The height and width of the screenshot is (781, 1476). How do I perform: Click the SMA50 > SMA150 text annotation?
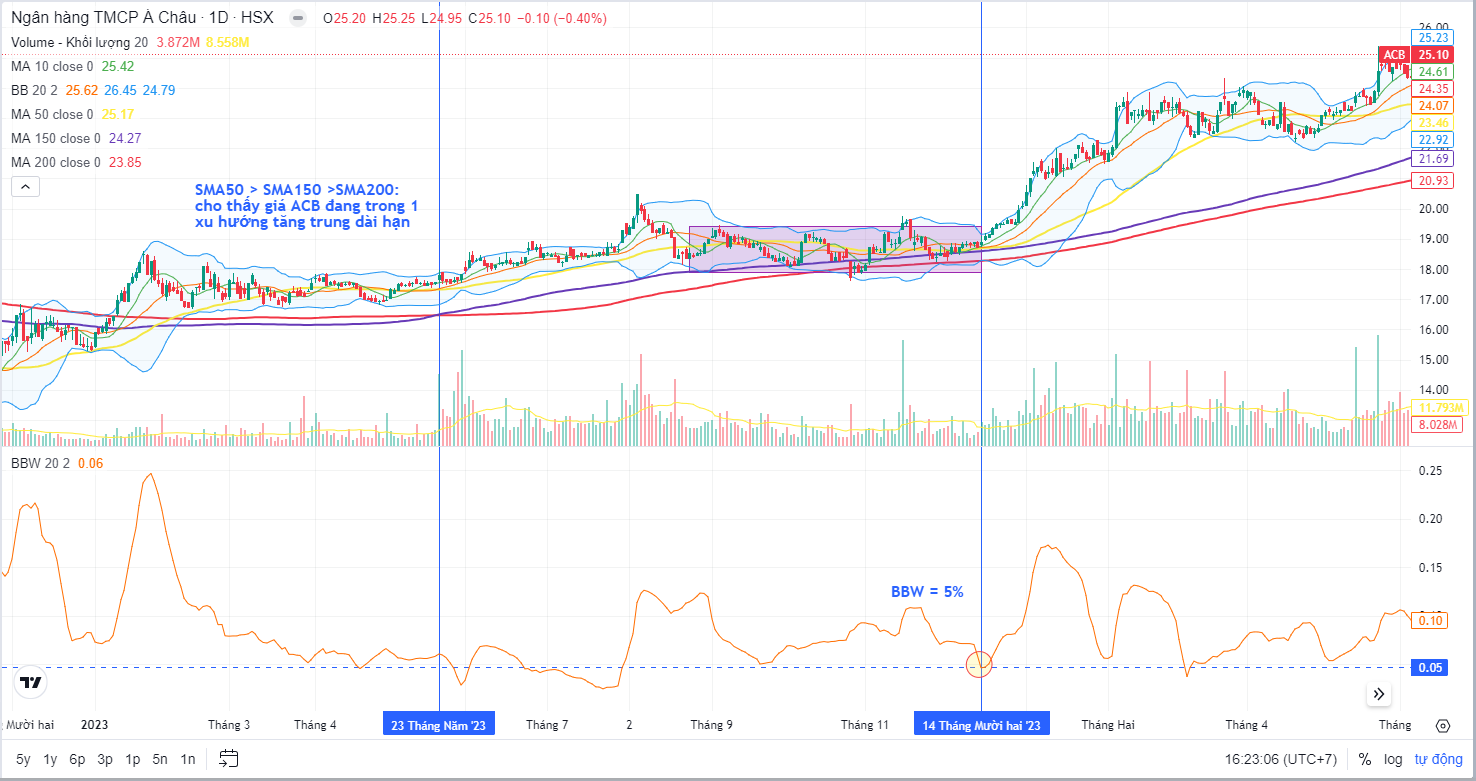click(x=307, y=205)
